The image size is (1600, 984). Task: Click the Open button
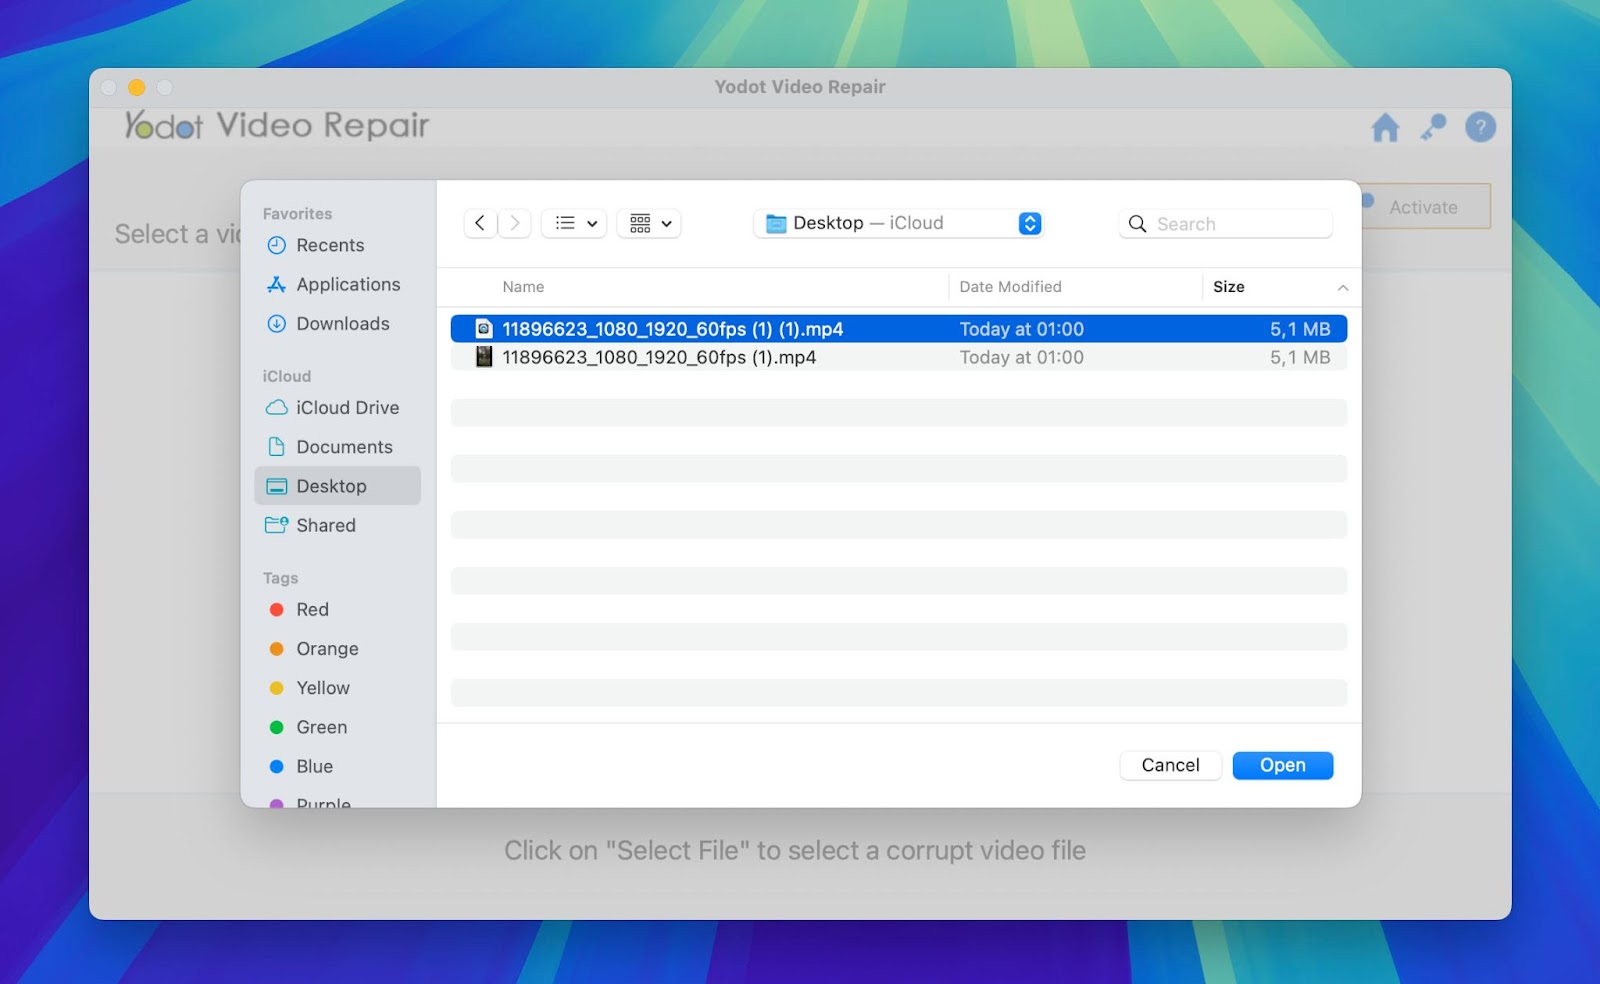tap(1283, 765)
